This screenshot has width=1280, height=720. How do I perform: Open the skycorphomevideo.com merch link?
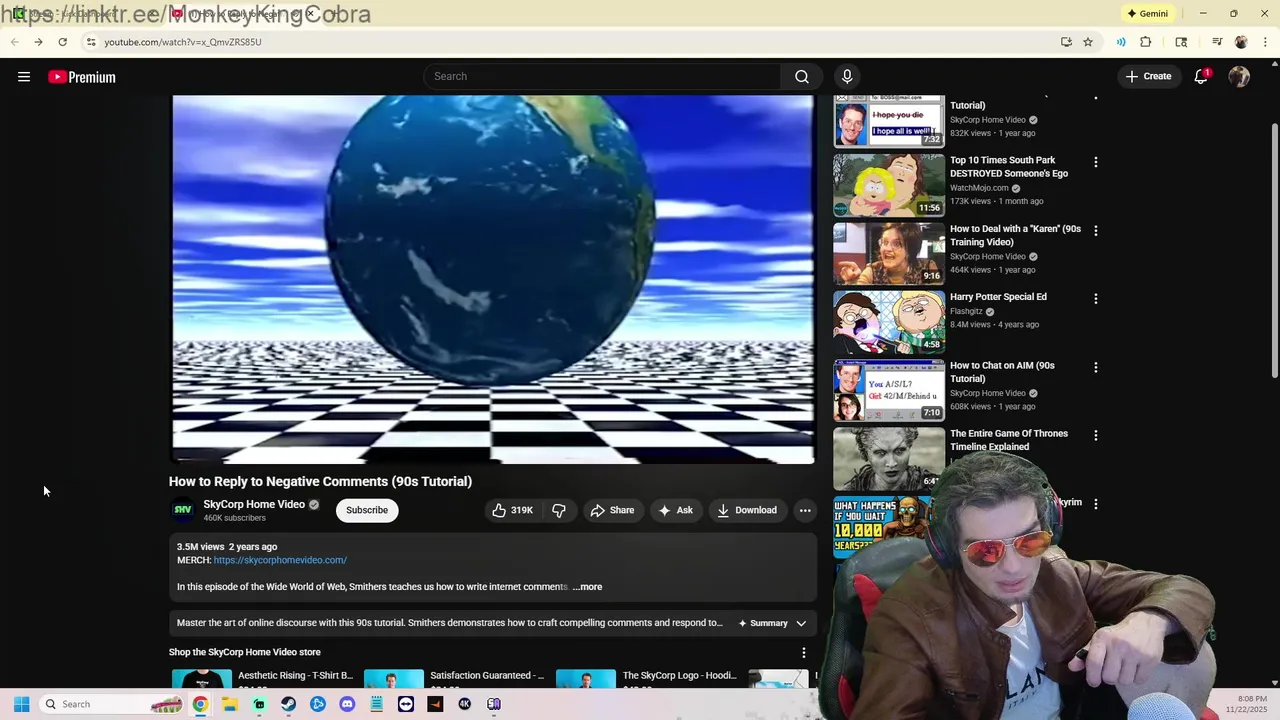(x=280, y=560)
